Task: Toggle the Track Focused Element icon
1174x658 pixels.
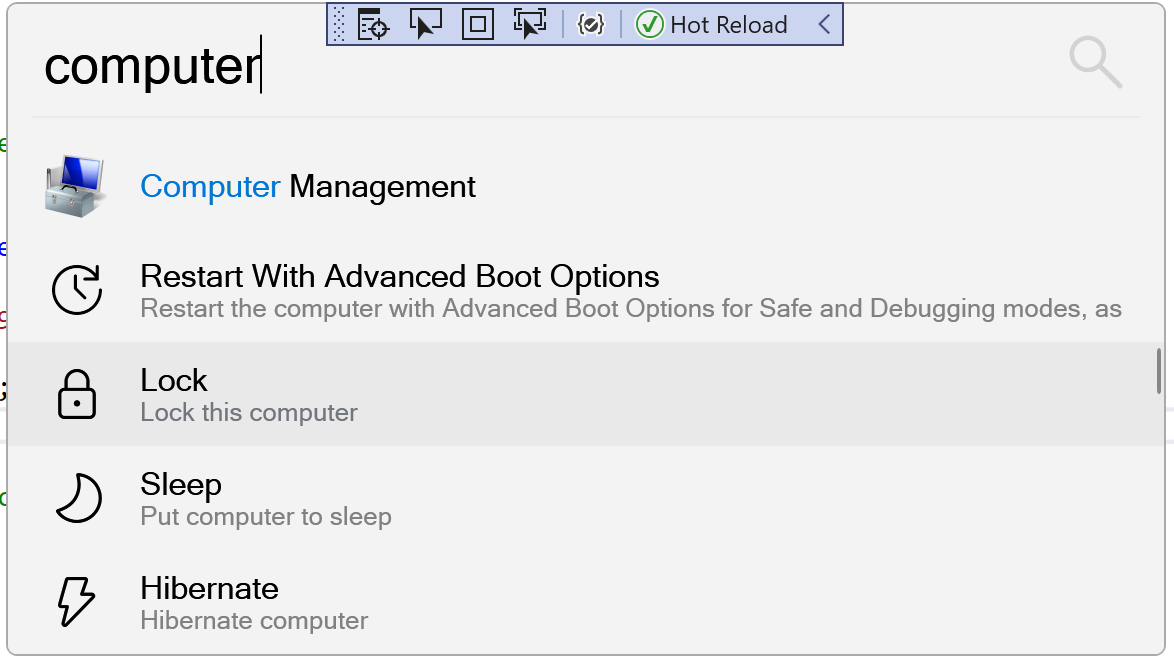Action: (x=528, y=25)
